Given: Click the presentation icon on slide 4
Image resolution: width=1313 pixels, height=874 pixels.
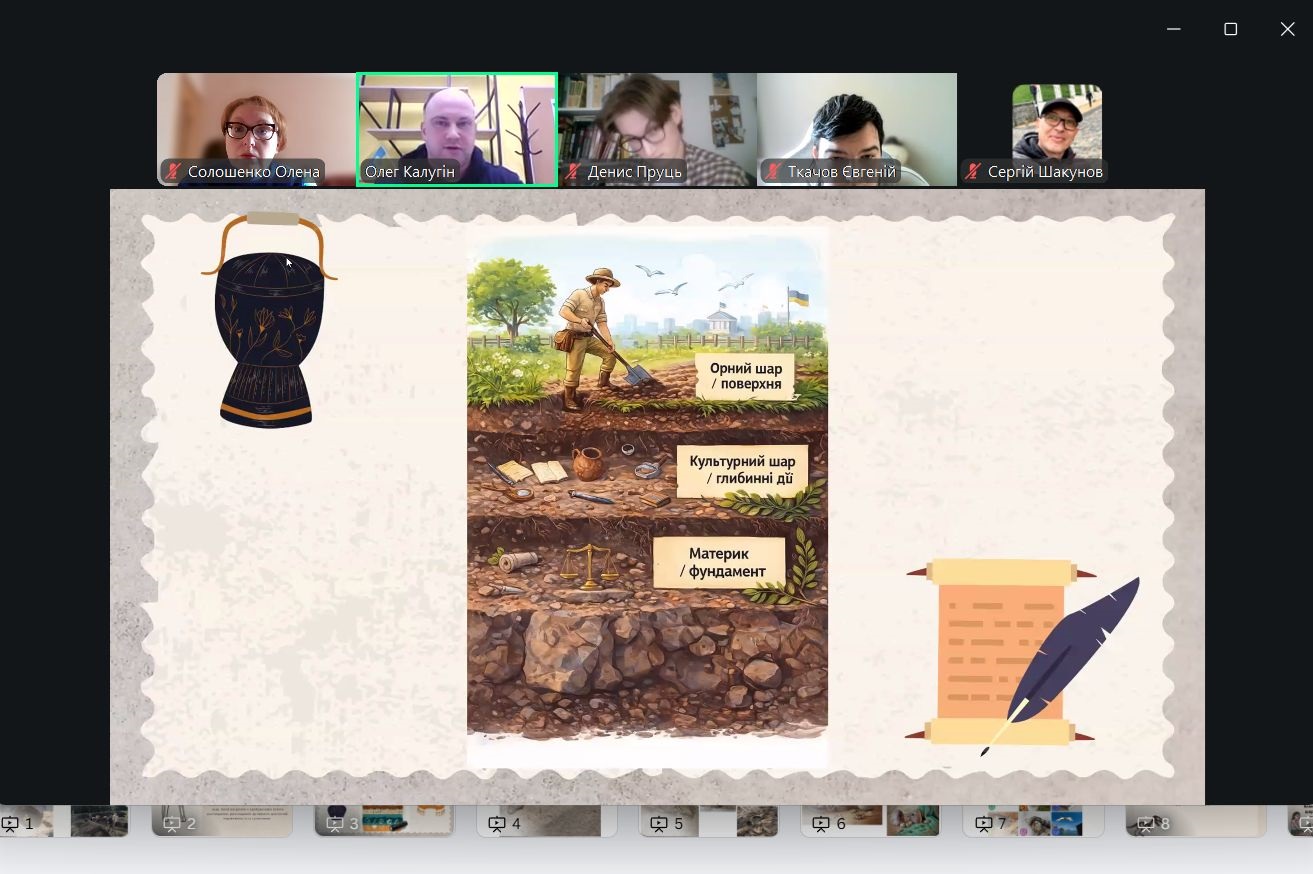Looking at the screenshot, I should [x=497, y=824].
